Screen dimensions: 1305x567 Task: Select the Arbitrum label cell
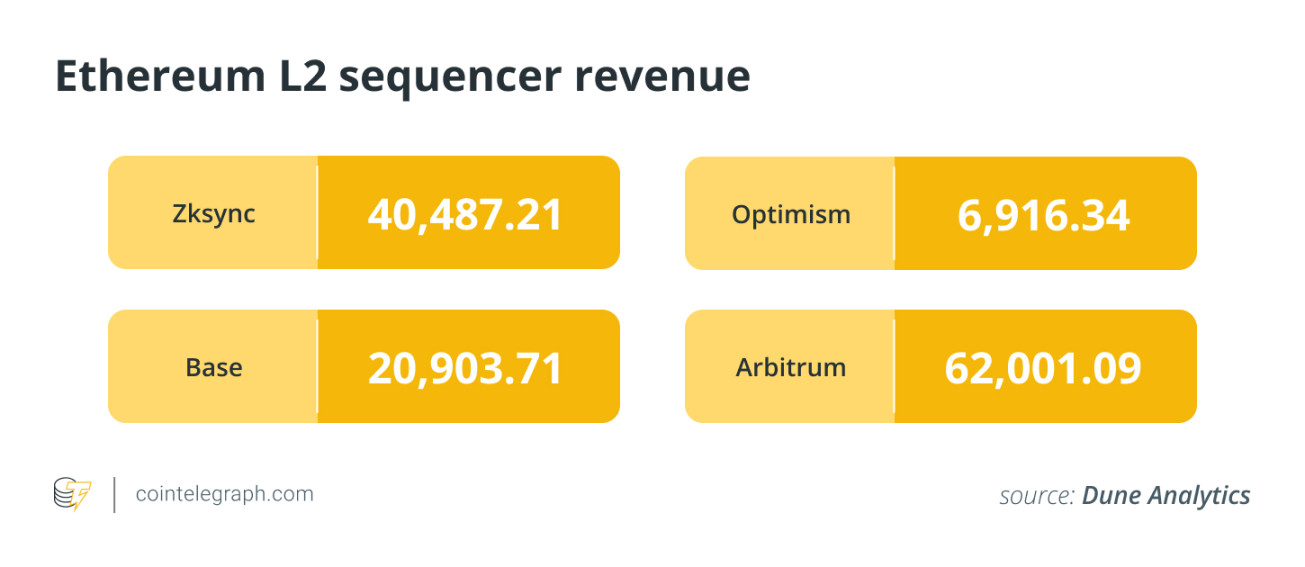click(790, 367)
